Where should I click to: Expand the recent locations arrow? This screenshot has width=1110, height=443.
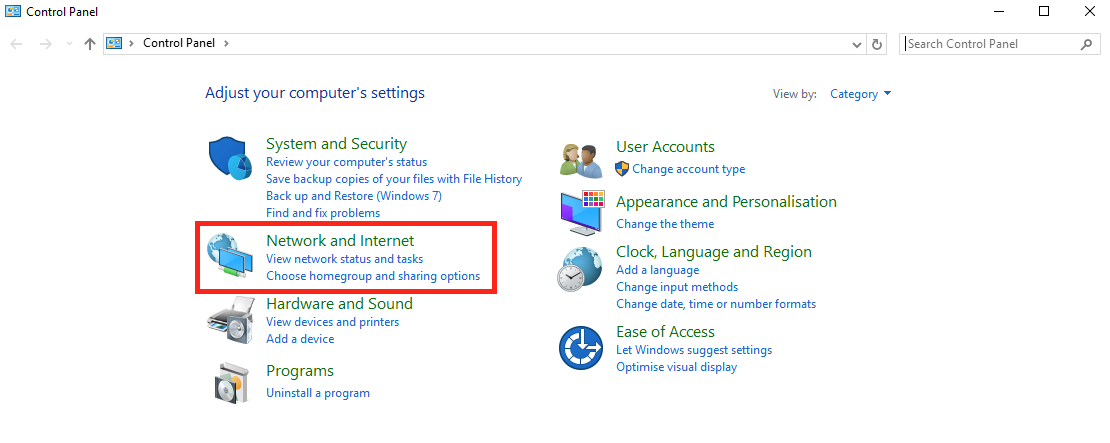(x=69, y=44)
